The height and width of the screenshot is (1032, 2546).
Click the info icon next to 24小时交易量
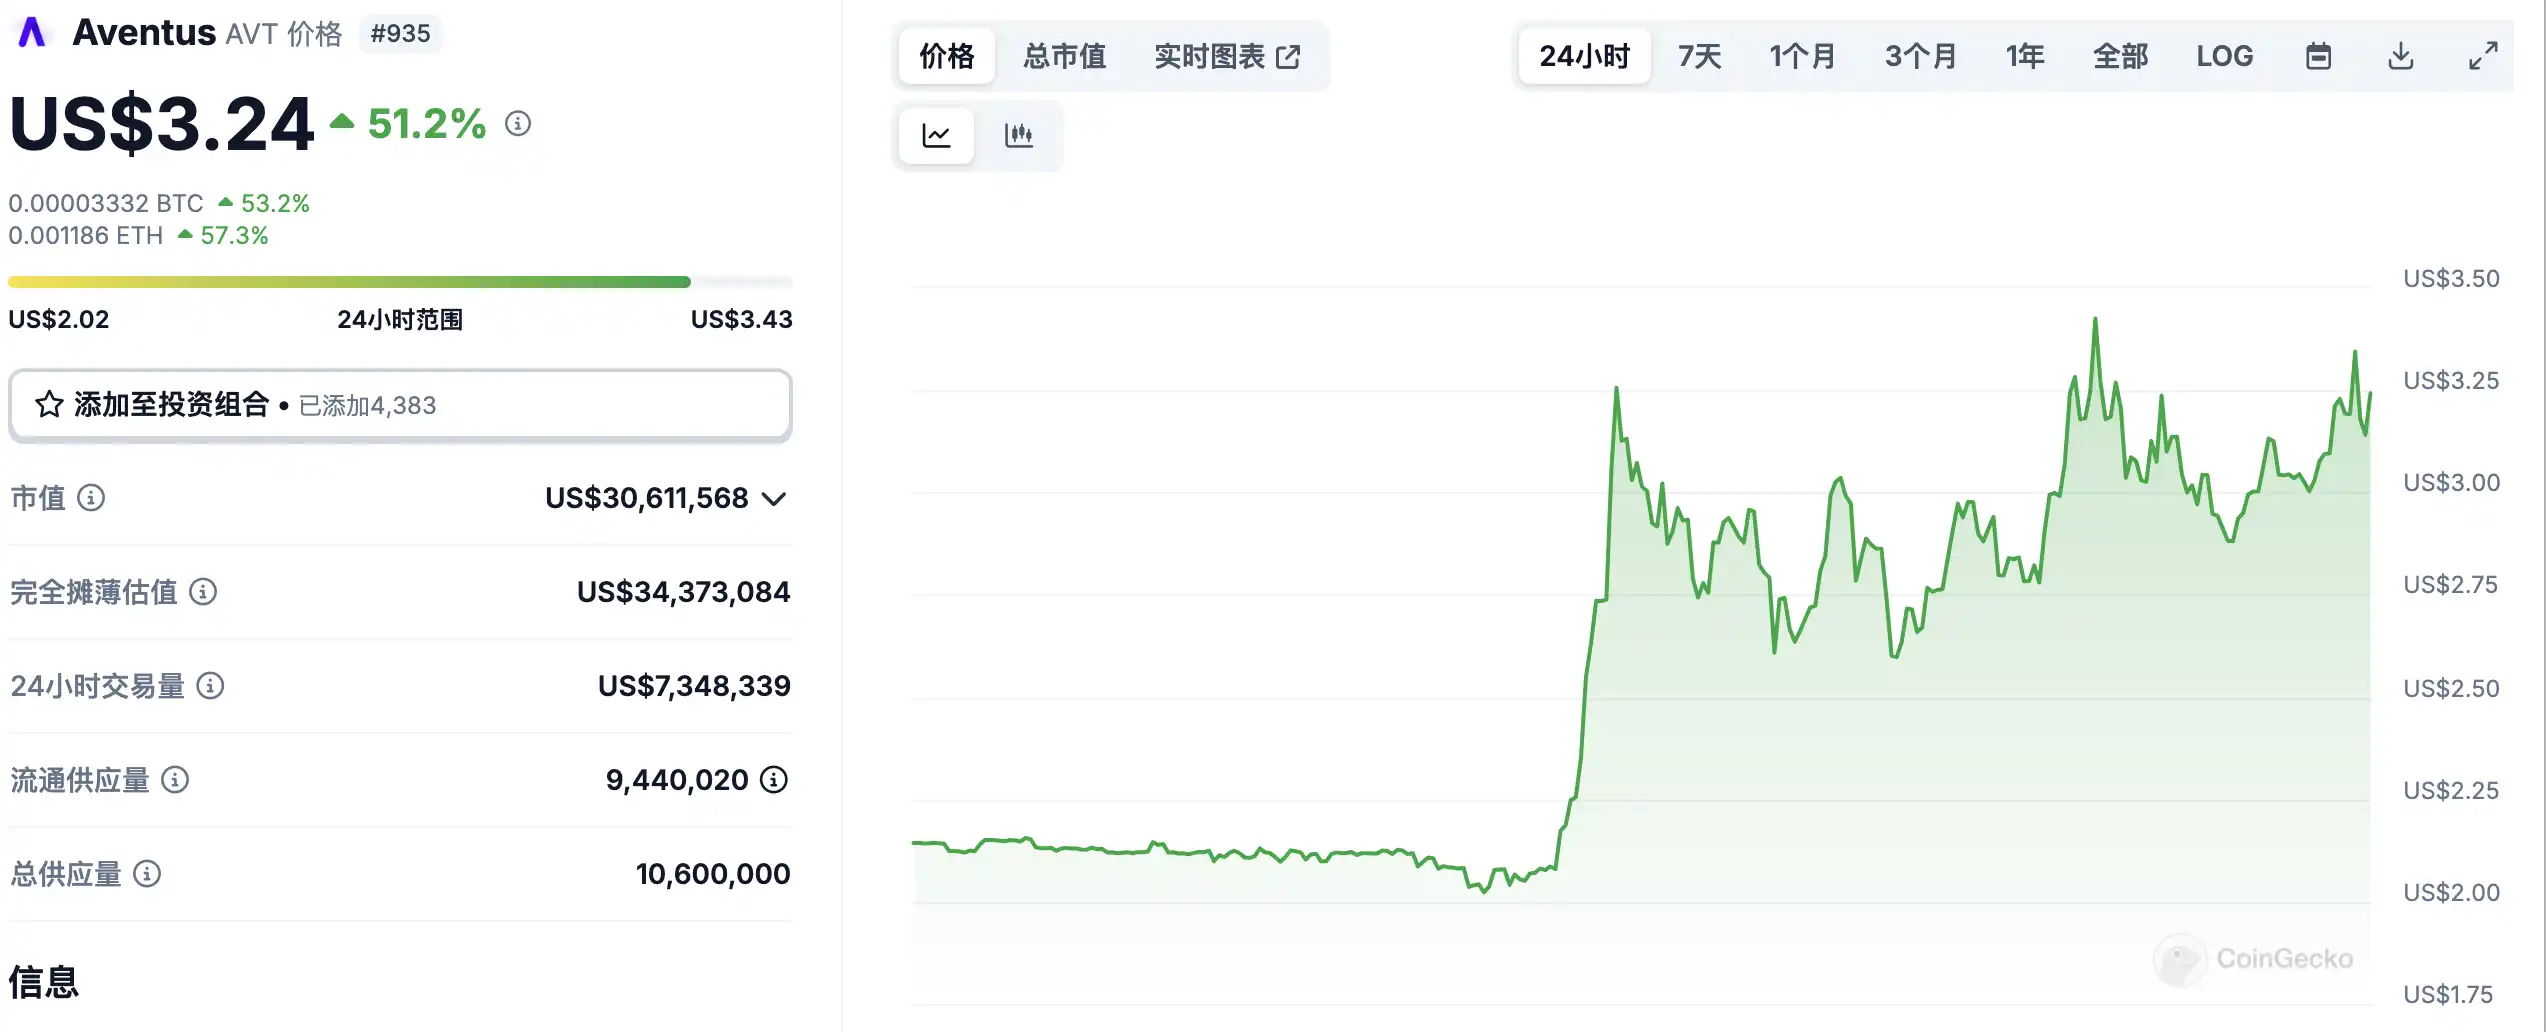[210, 685]
